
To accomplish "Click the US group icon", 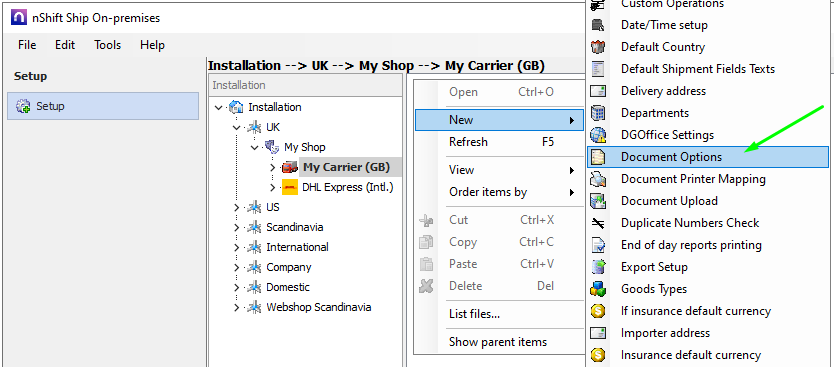I will (254, 207).
